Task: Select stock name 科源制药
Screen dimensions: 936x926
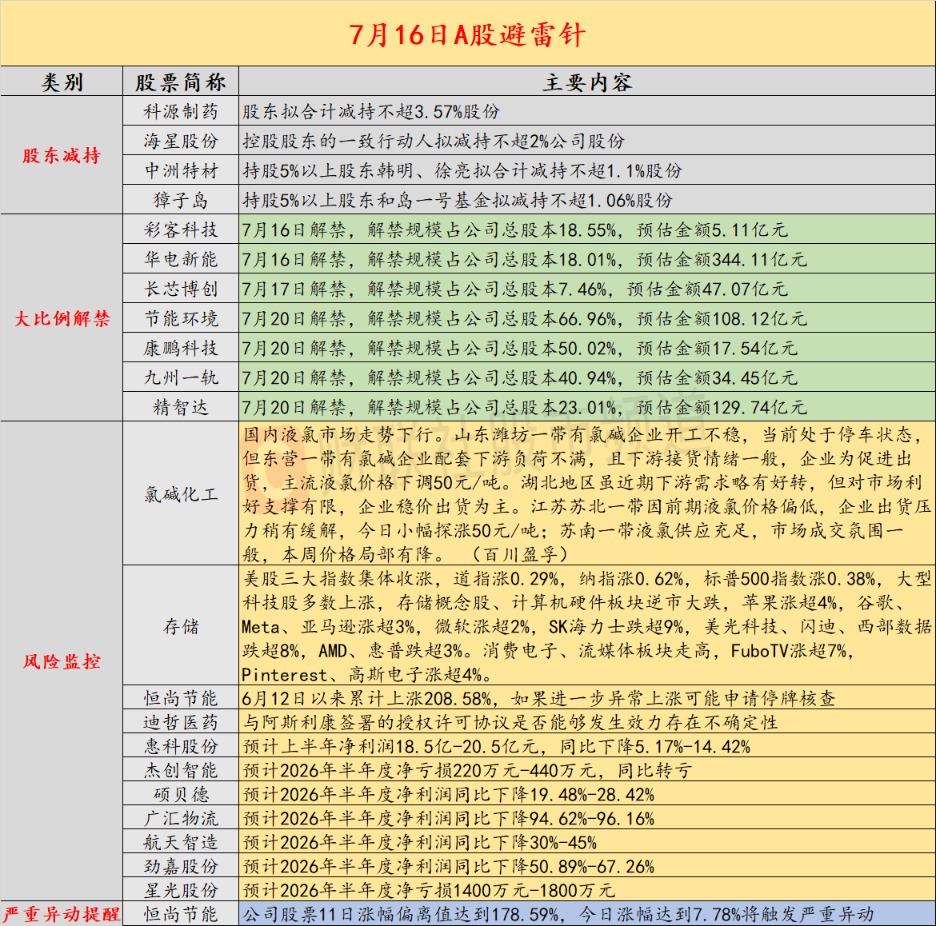Action: [180, 111]
